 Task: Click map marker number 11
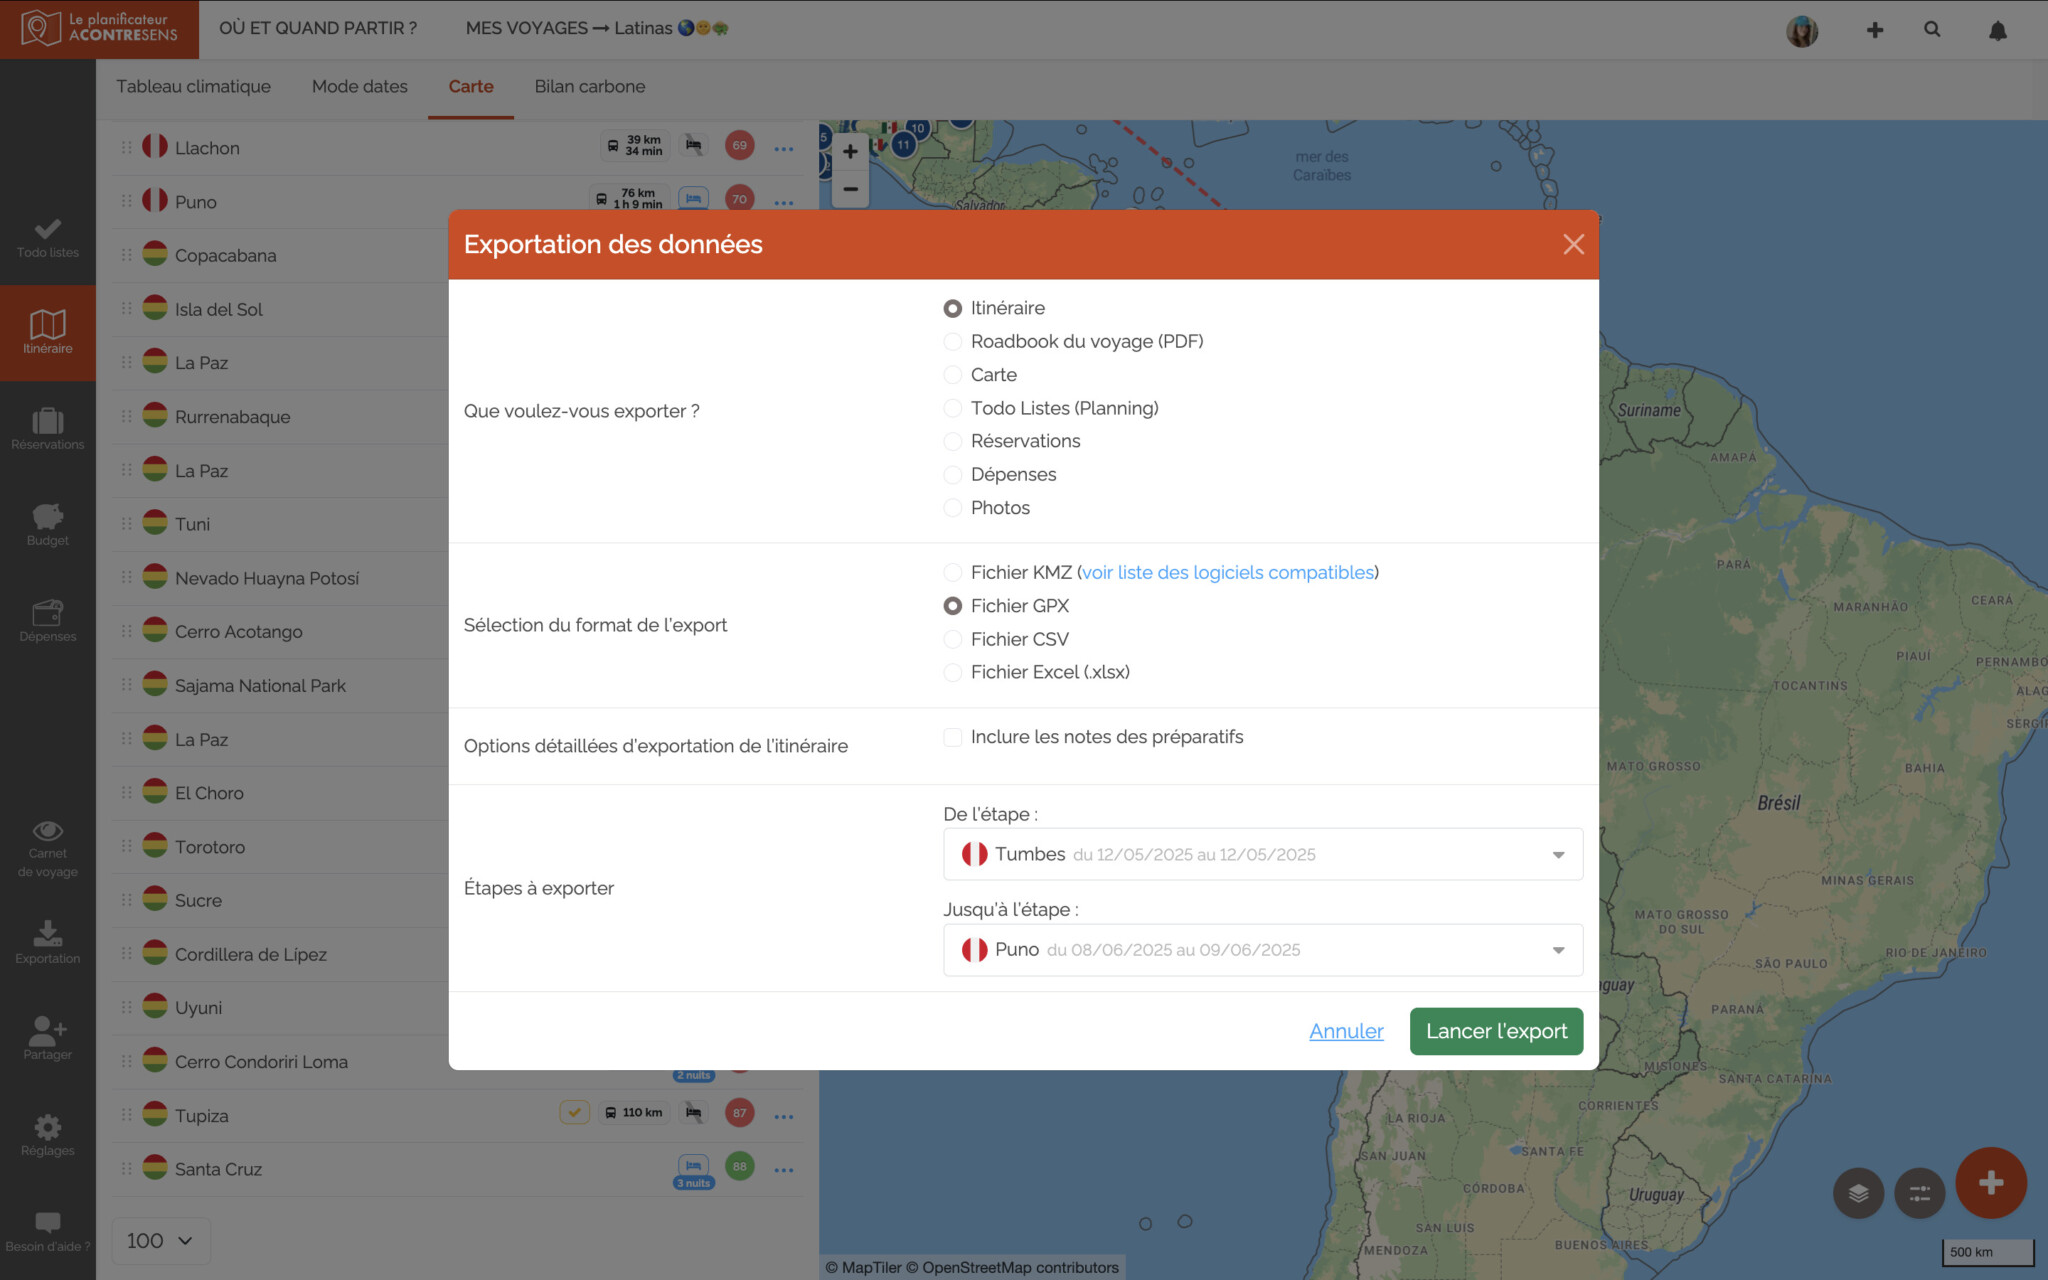[903, 144]
